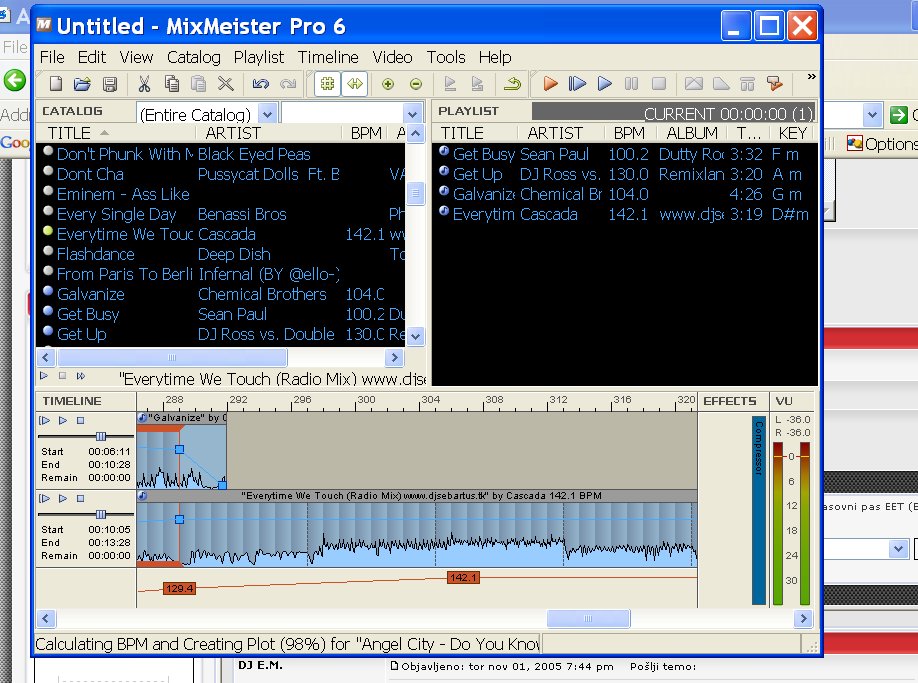918x683 pixels.
Task: Click the Copy icon in the toolbar
Action: pos(172,84)
